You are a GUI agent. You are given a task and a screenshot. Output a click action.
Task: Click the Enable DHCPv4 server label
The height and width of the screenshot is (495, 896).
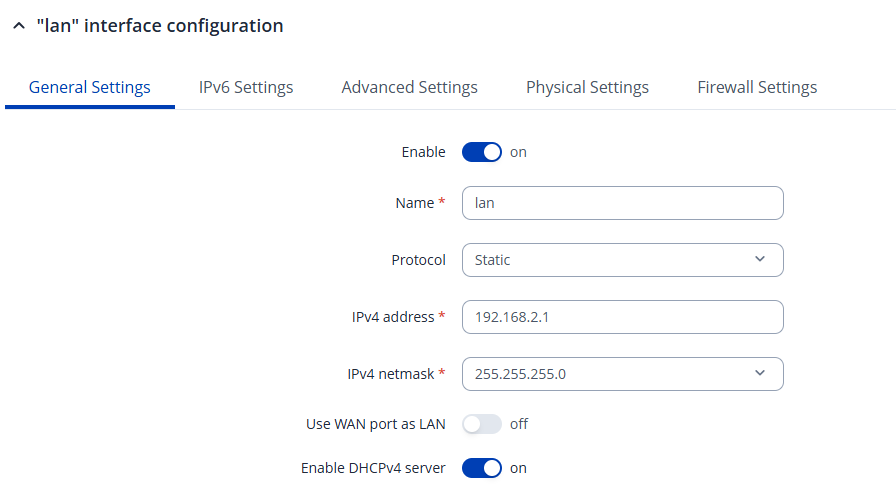pyautogui.click(x=373, y=468)
